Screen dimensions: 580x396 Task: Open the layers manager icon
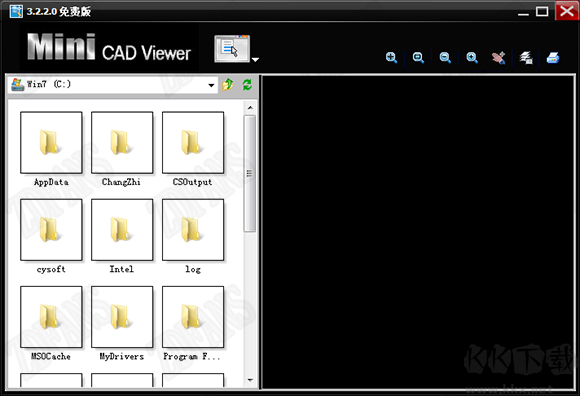(526, 58)
